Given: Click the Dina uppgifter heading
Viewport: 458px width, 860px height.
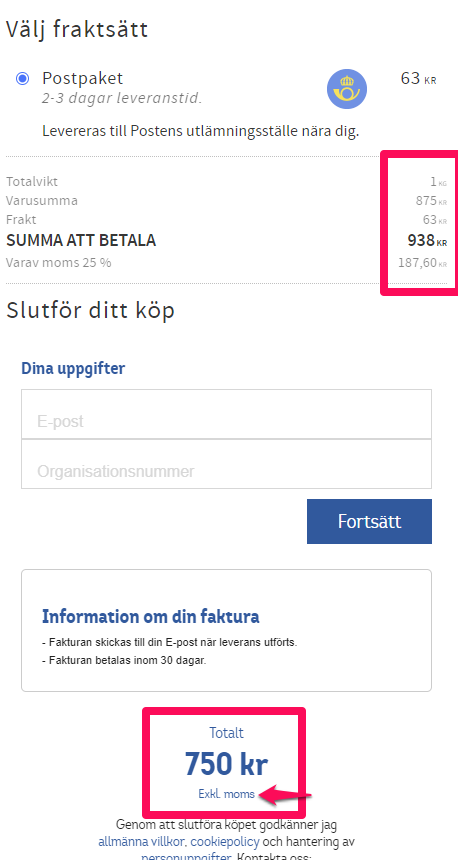Looking at the screenshot, I should click(73, 368).
